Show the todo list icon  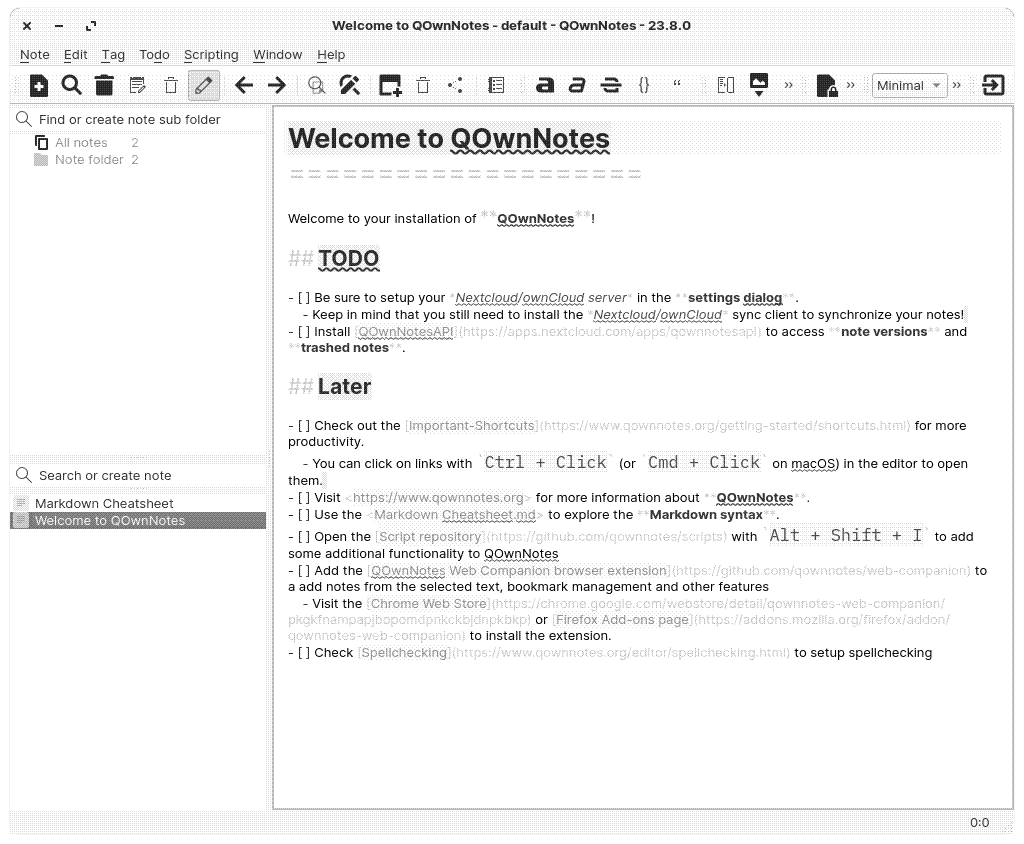click(x=496, y=86)
